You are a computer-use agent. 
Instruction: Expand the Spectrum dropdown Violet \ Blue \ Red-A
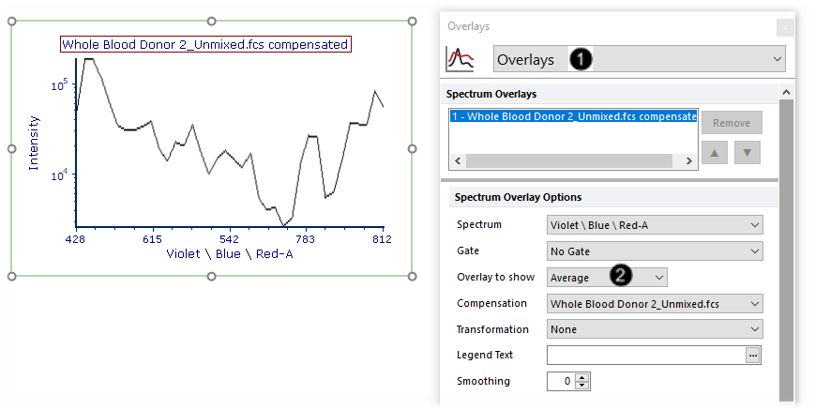click(x=655, y=226)
